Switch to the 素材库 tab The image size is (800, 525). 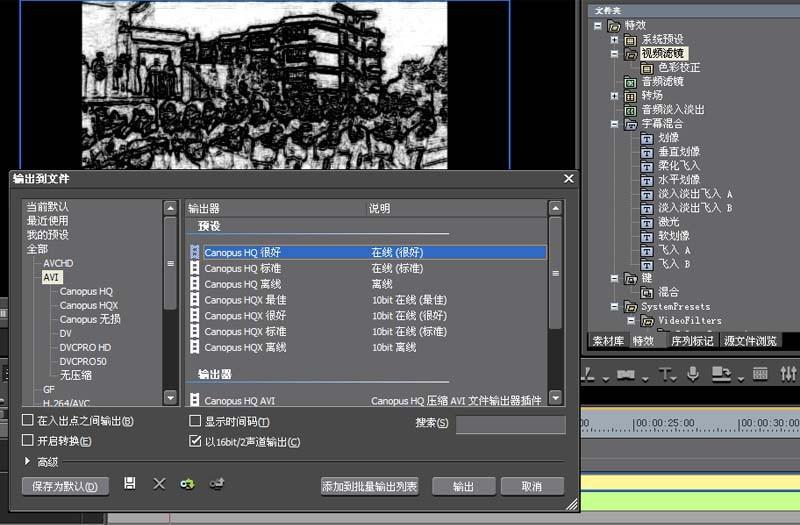[608, 341]
